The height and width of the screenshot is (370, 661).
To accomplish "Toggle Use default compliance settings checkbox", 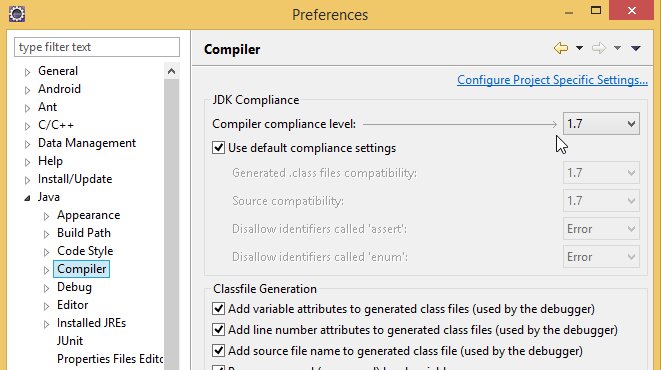I will click(218, 148).
